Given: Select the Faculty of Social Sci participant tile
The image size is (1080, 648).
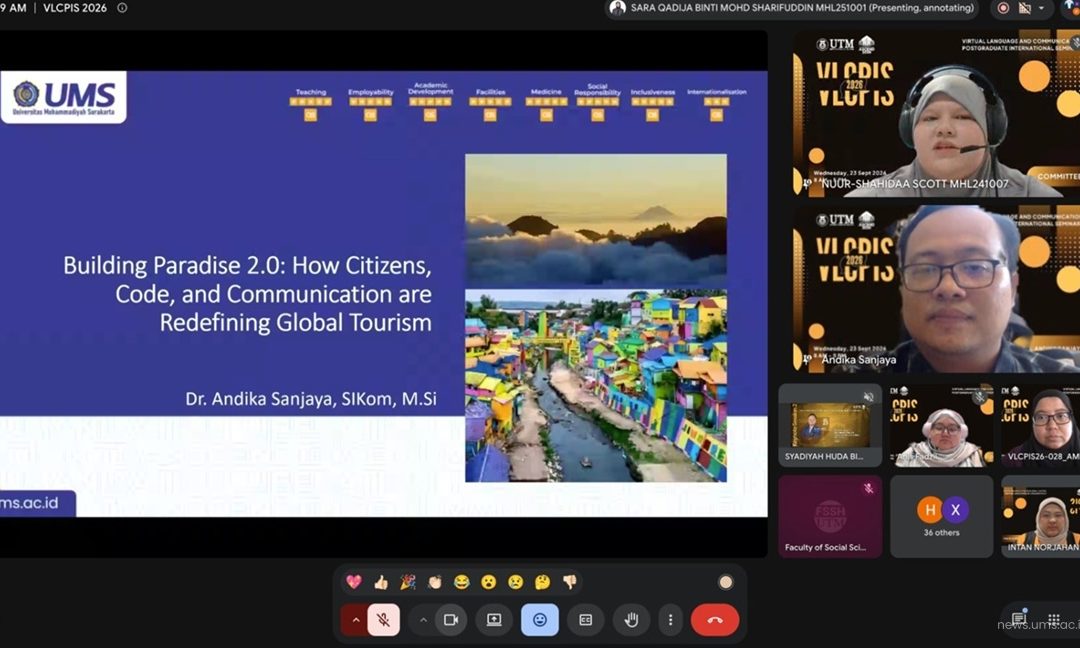Looking at the screenshot, I should [x=830, y=516].
